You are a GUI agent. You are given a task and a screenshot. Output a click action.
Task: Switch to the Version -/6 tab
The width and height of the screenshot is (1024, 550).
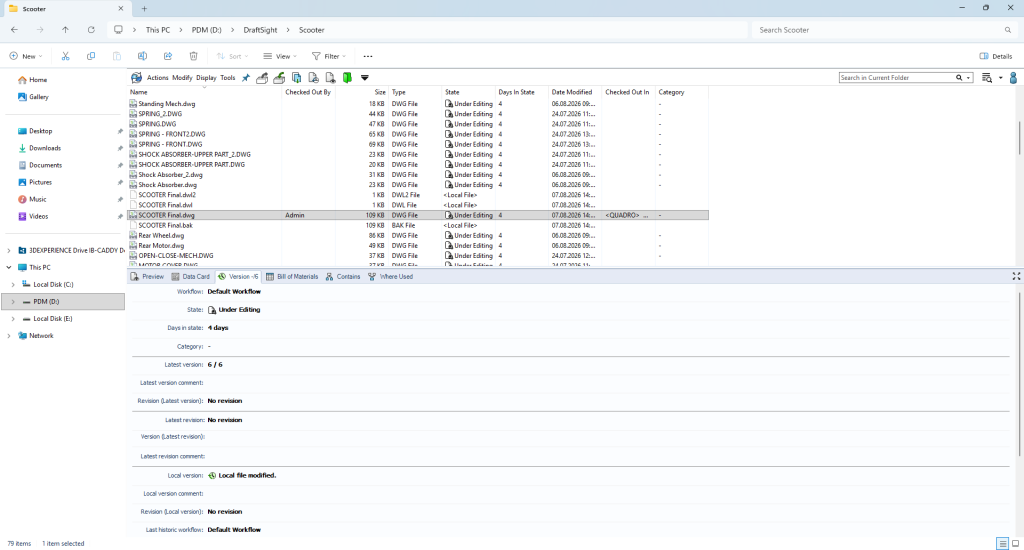pyautogui.click(x=238, y=276)
